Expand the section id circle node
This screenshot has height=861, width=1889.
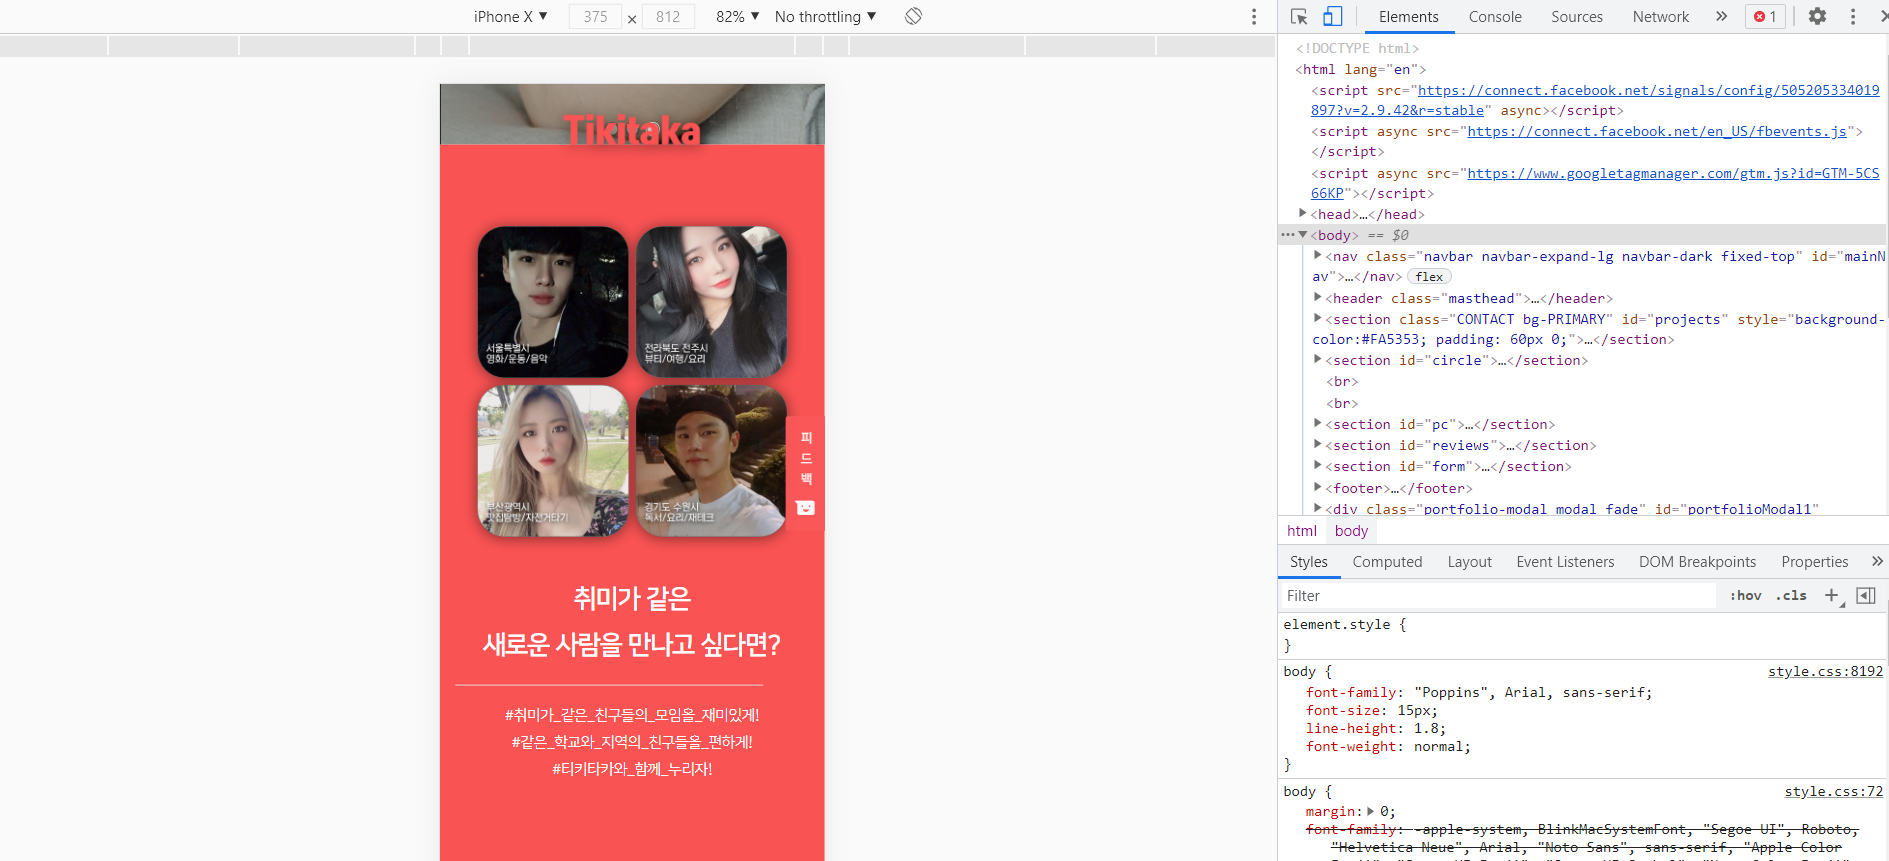(x=1317, y=359)
